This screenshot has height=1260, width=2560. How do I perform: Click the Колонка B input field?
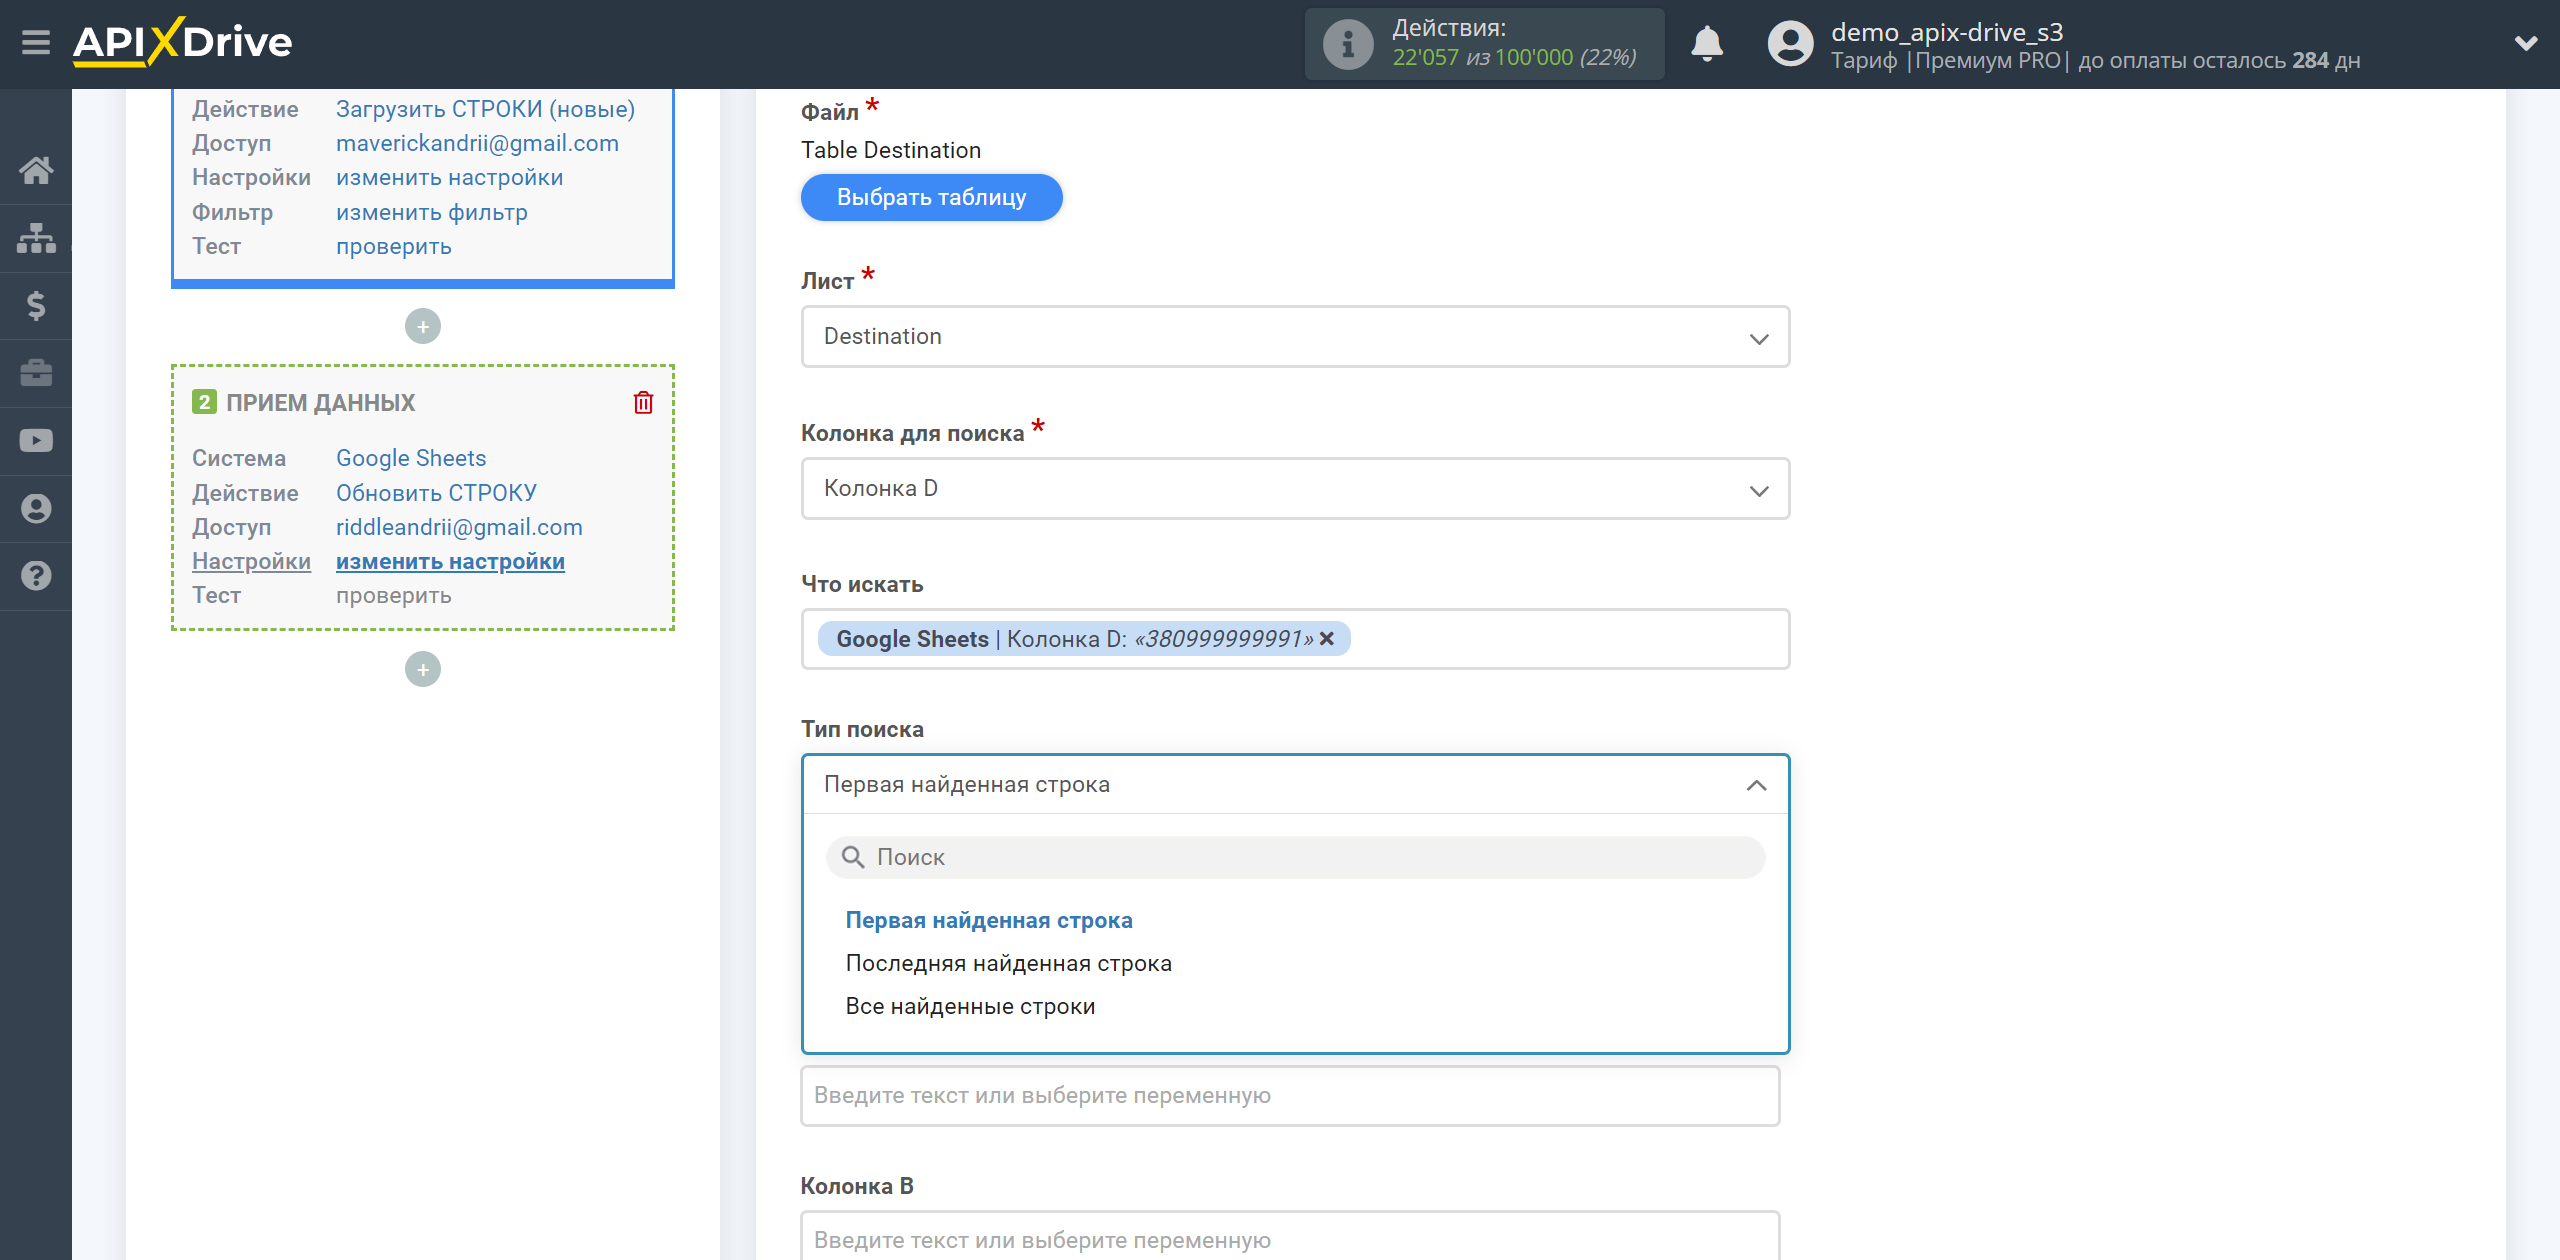(x=1290, y=1237)
